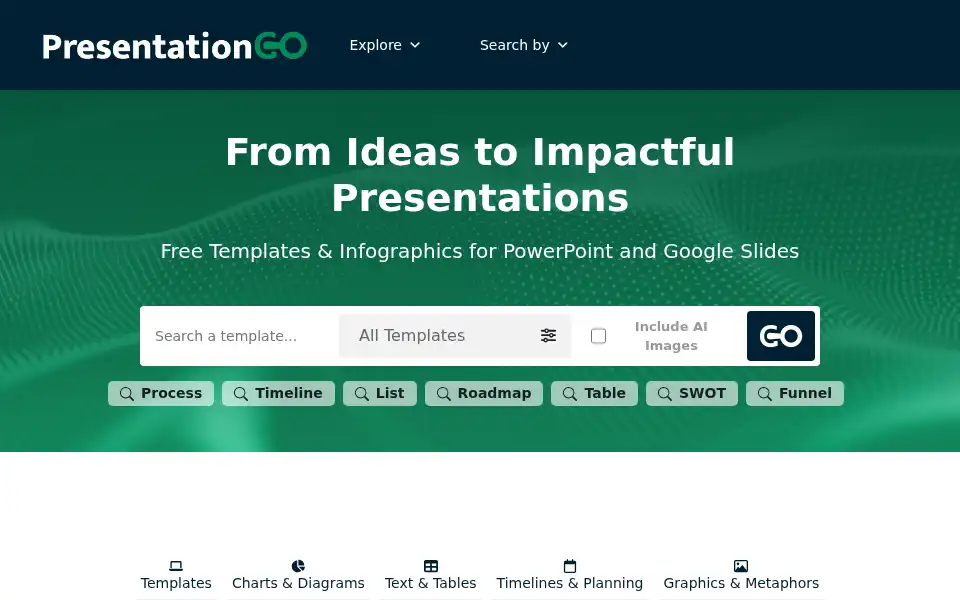The image size is (960, 600).
Task: Click the filter sliders icon
Action: pos(549,336)
